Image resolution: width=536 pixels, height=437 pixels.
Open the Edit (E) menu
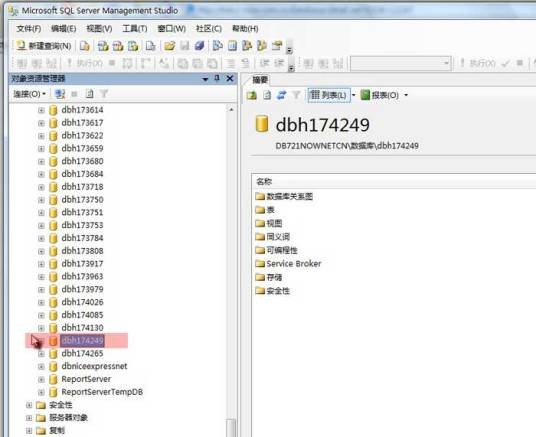(64, 29)
